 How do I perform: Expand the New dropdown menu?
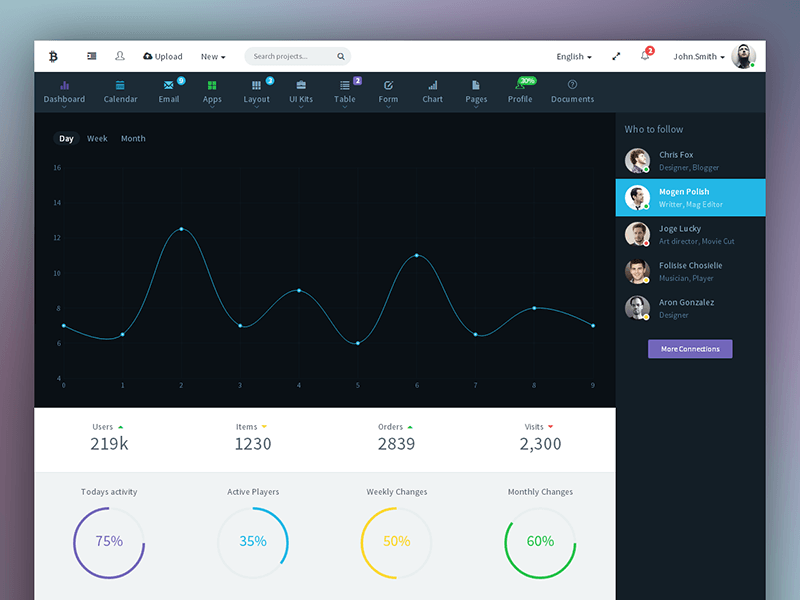coord(213,57)
